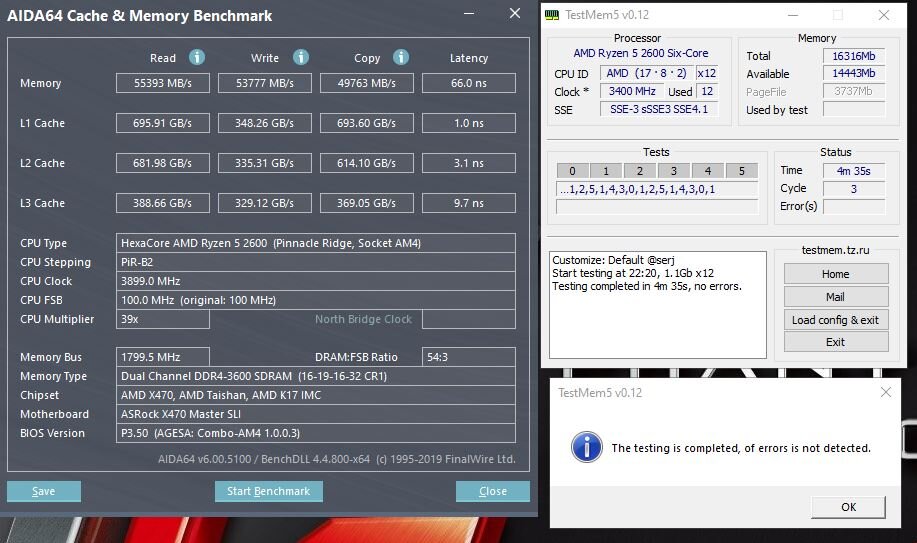Click the empty Error(s) field
Viewport: 917px width, 543px height.
854,206
